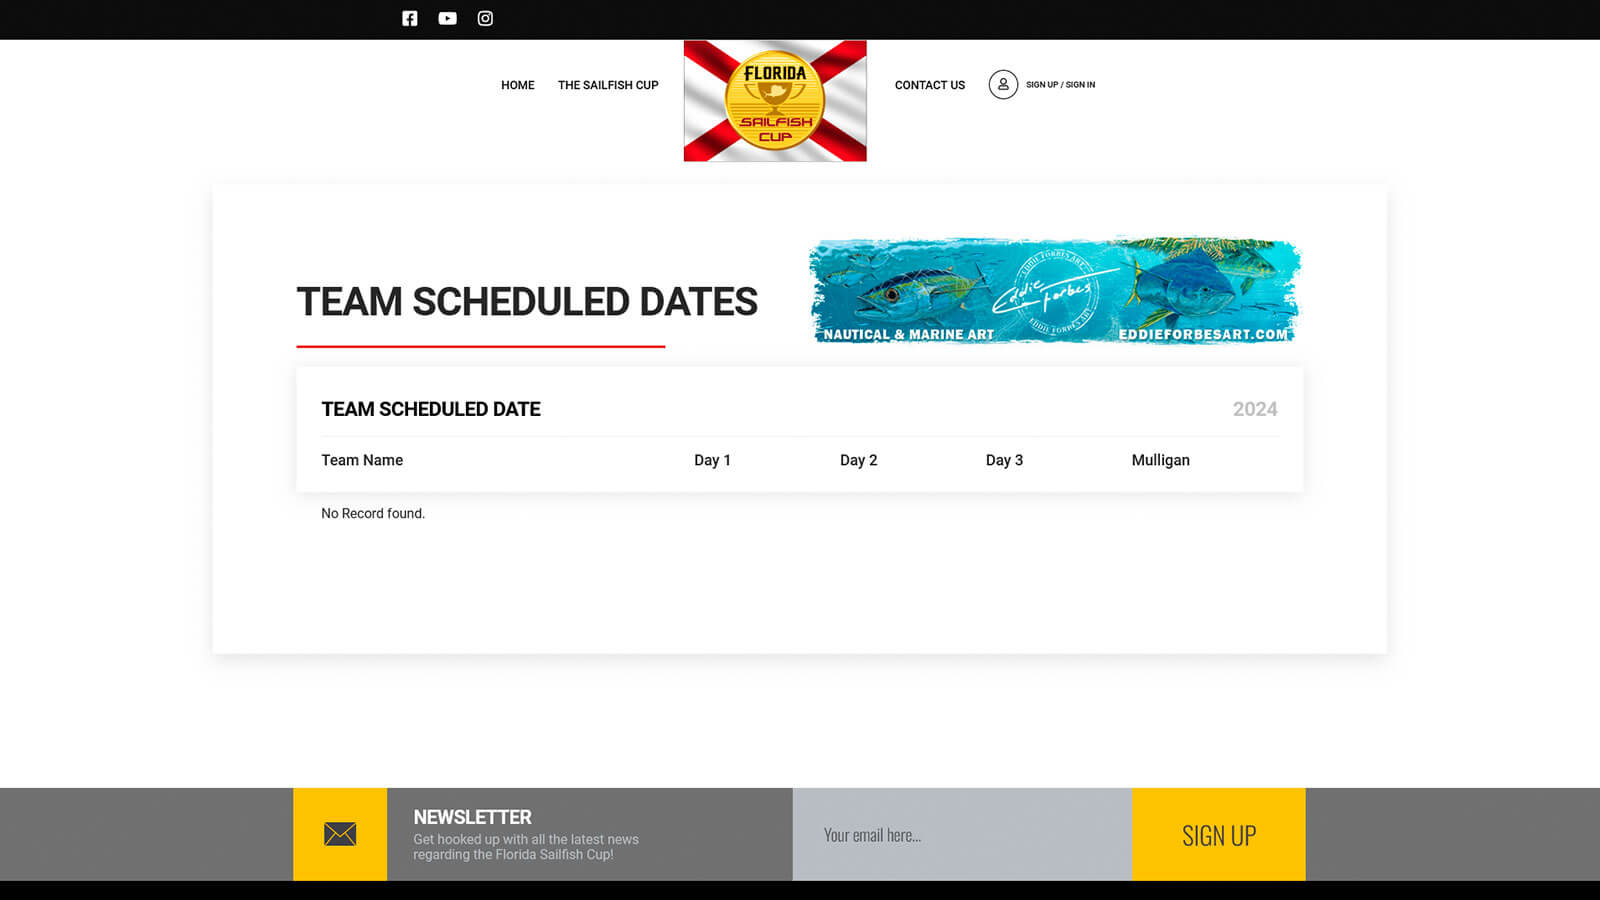Select the 2024 year label
The height and width of the screenshot is (900, 1600).
1254,409
